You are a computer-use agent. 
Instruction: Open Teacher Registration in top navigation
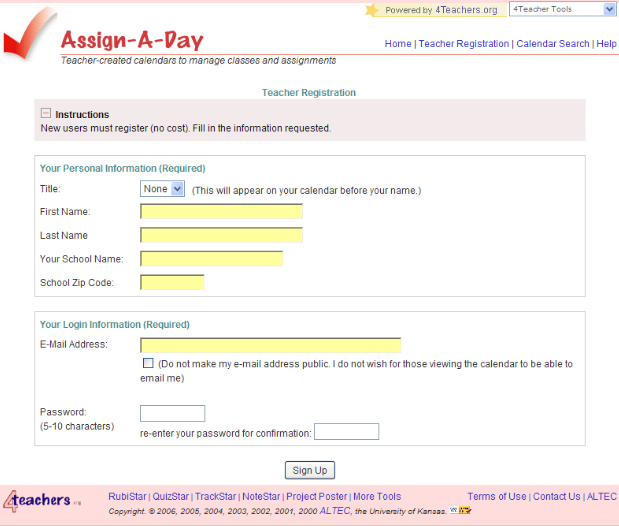(464, 43)
